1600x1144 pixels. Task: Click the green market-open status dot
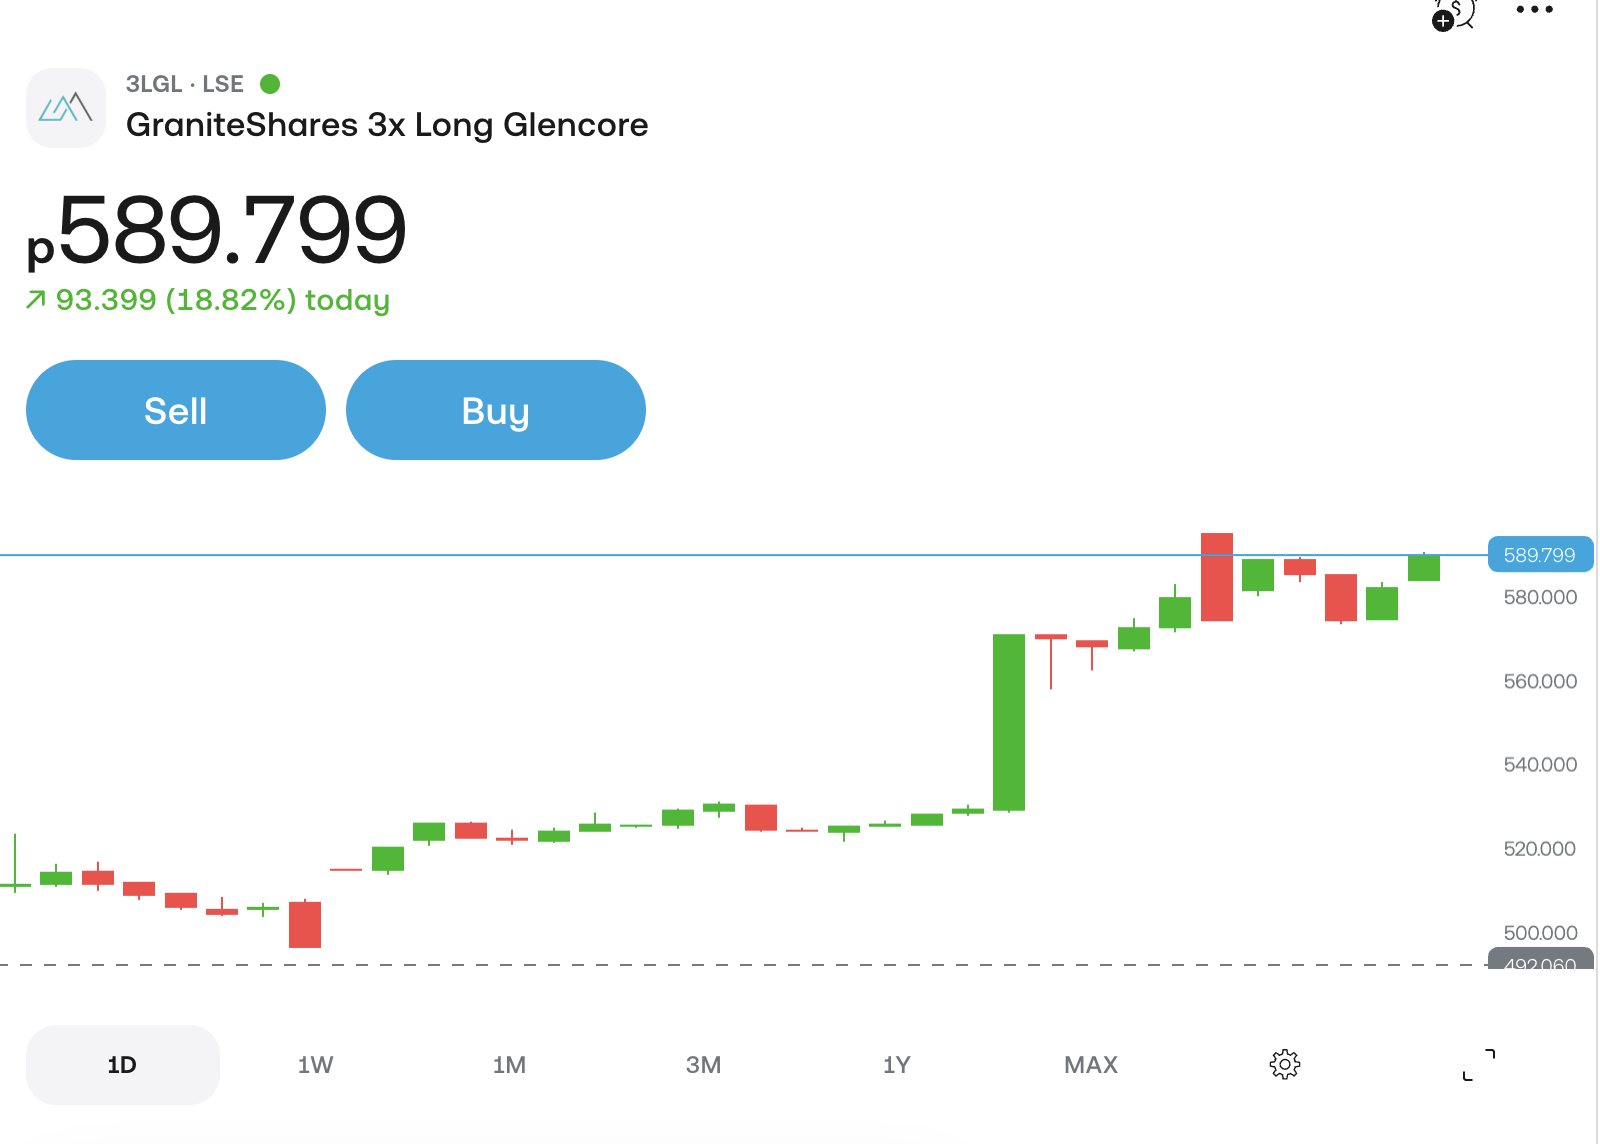click(270, 83)
